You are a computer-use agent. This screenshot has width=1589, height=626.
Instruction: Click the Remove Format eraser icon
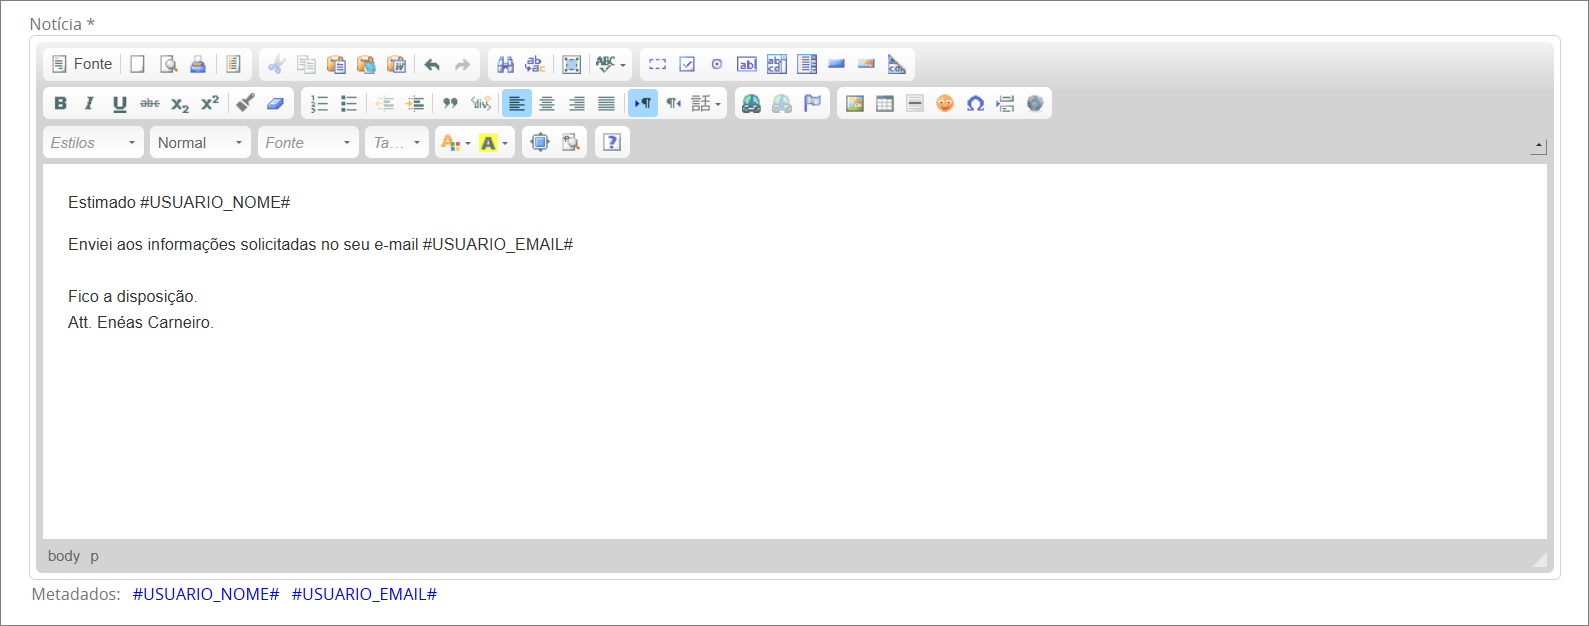(x=275, y=103)
